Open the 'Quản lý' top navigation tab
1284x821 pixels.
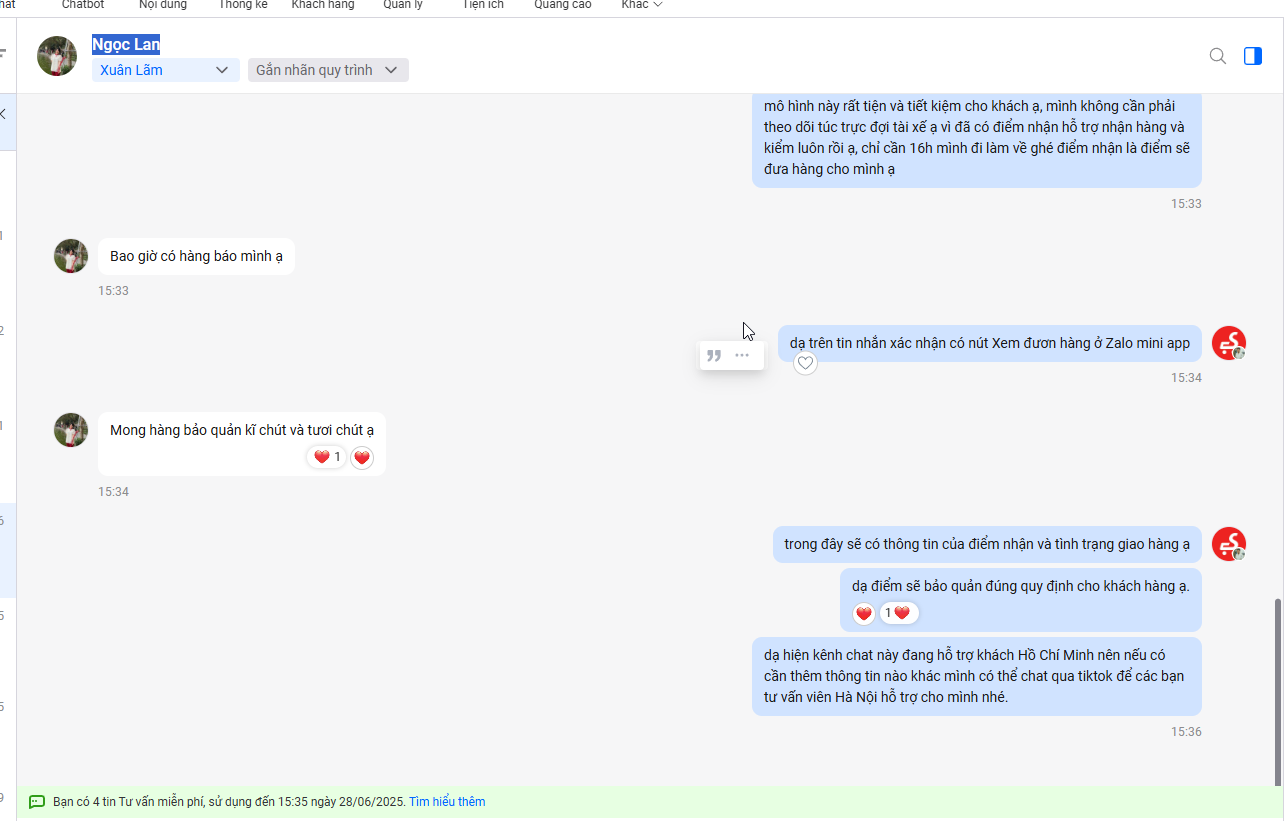pos(403,5)
